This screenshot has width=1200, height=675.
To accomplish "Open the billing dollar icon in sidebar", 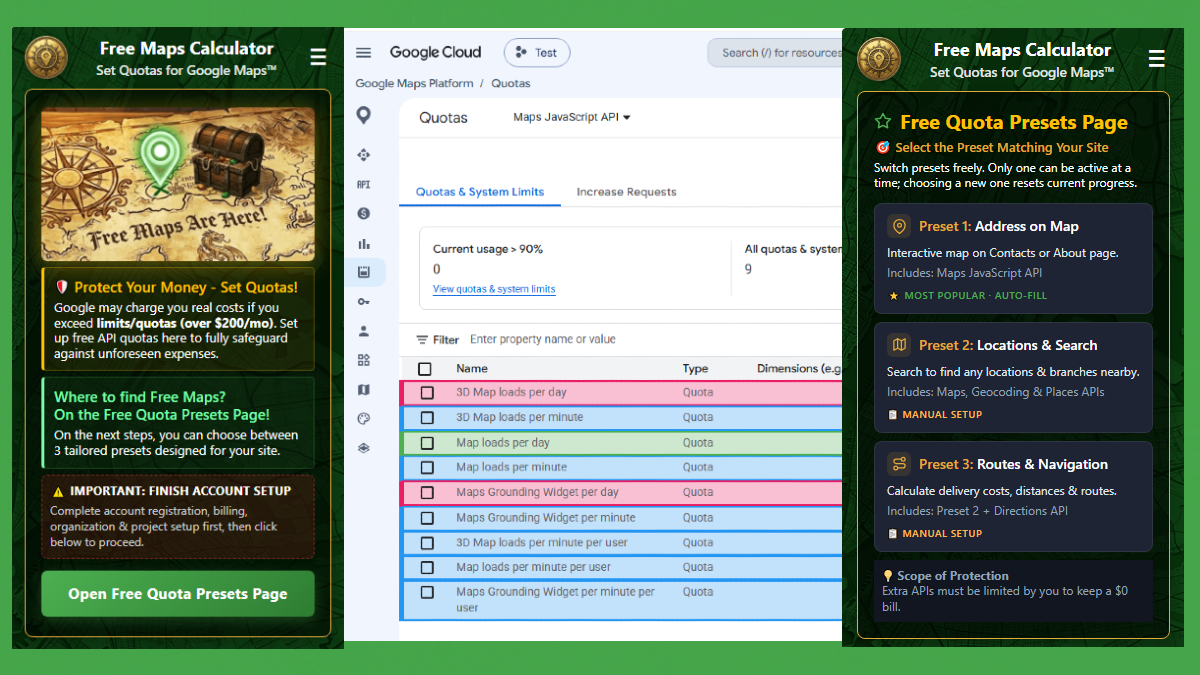I will point(363,214).
